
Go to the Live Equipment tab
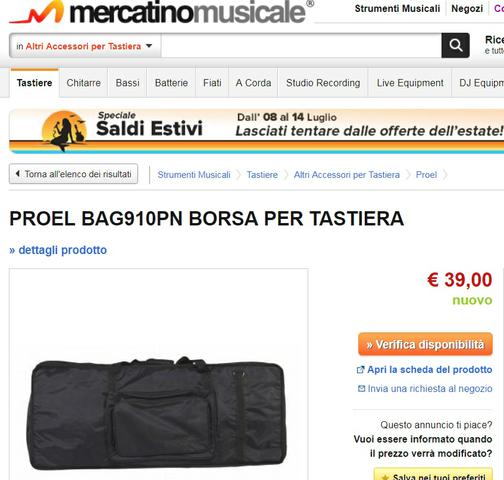point(410,83)
